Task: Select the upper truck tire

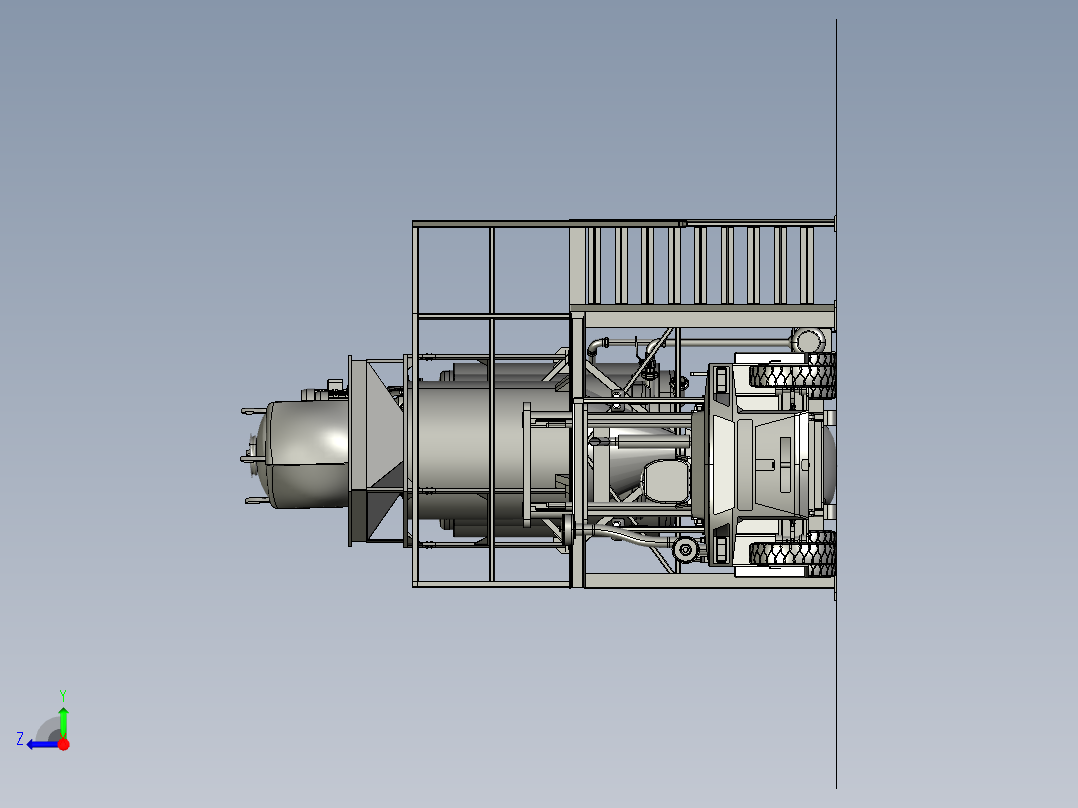Action: pyautogui.click(x=793, y=375)
